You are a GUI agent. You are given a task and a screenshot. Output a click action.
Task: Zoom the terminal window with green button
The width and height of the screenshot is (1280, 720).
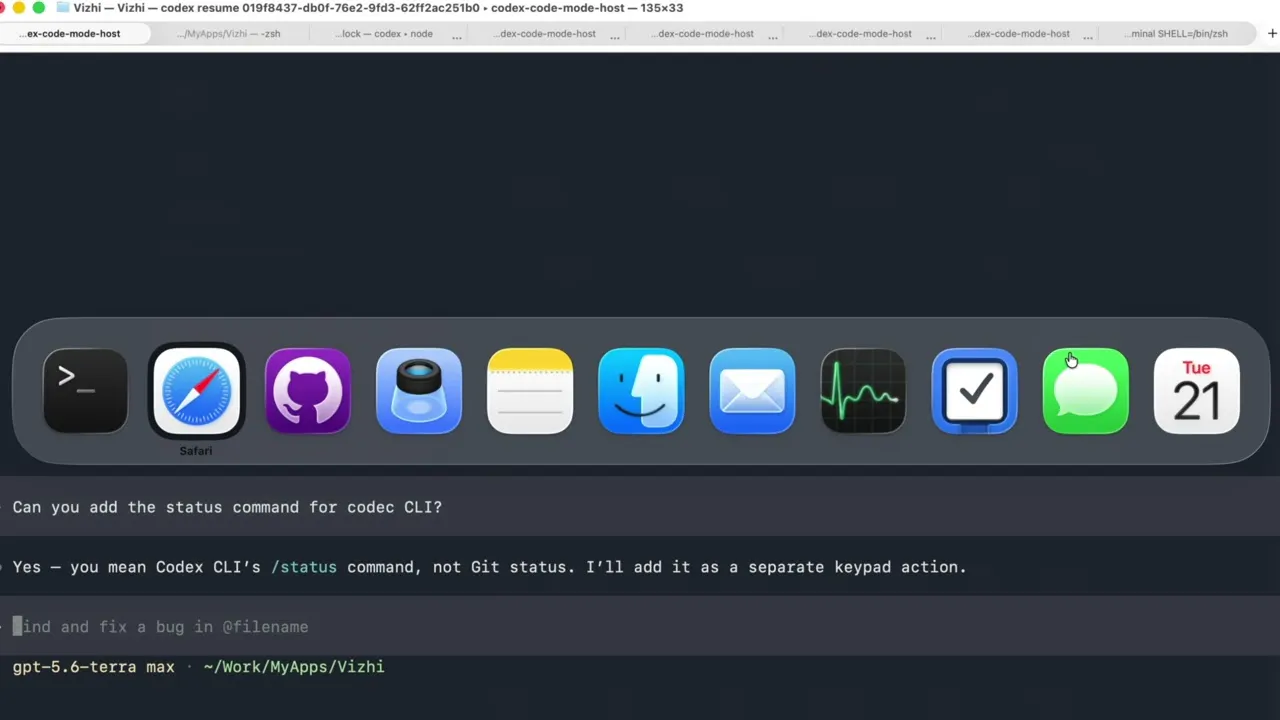pos(38,8)
